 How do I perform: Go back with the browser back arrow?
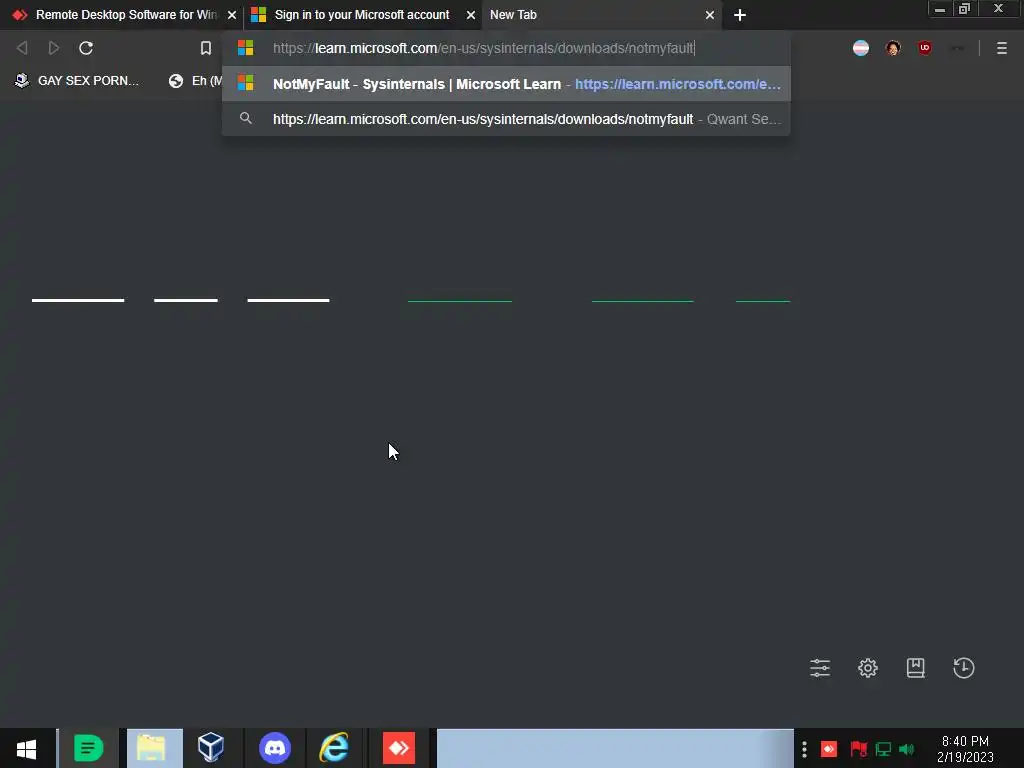tap(22, 48)
